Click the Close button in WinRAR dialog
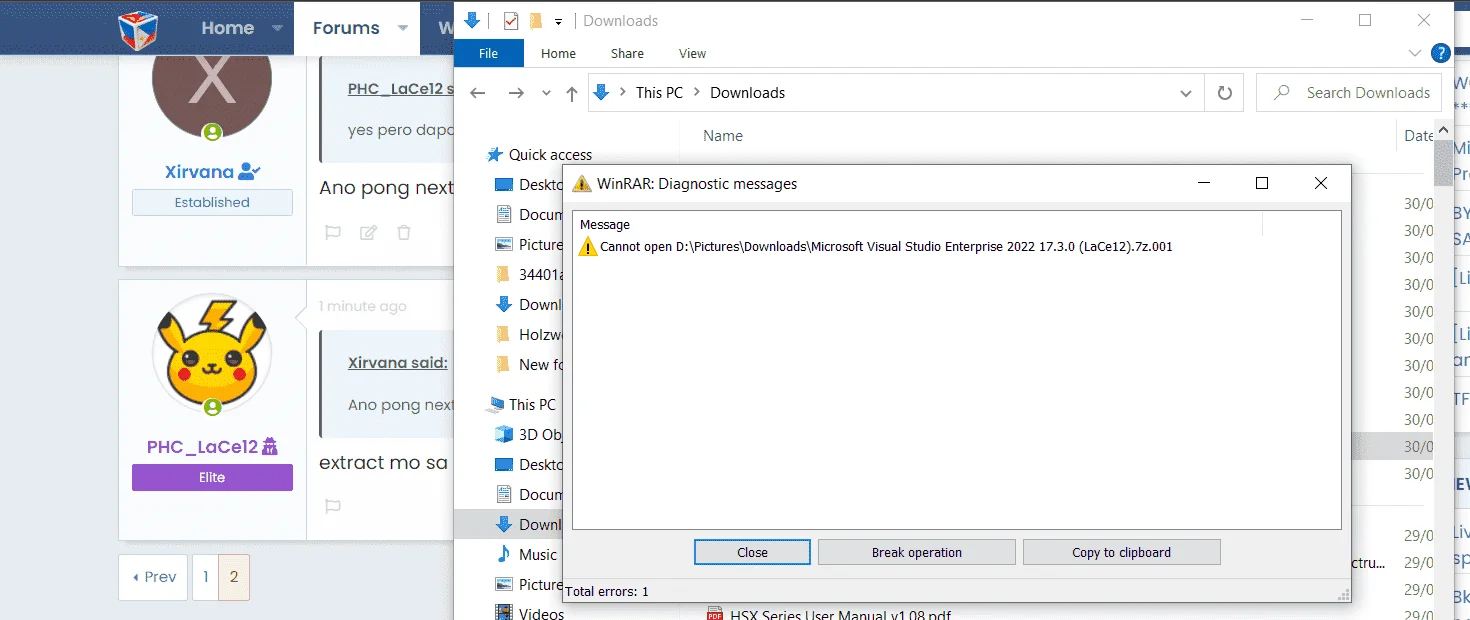 [x=752, y=552]
